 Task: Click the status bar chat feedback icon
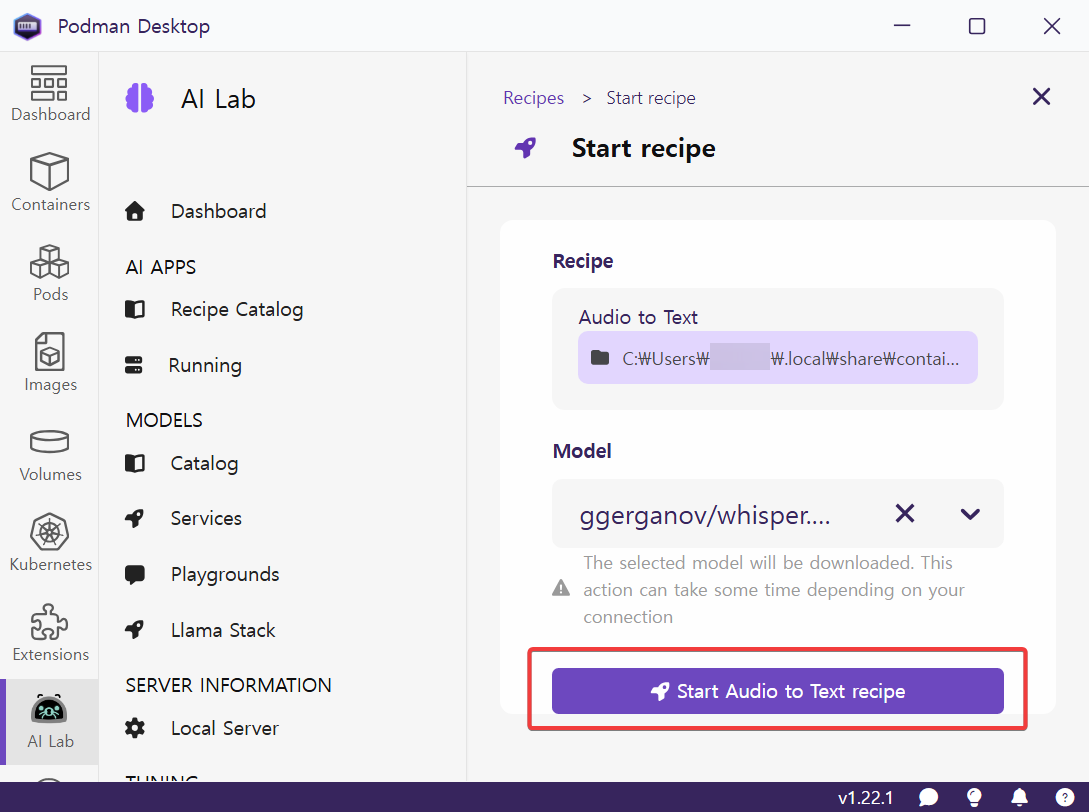click(x=929, y=797)
